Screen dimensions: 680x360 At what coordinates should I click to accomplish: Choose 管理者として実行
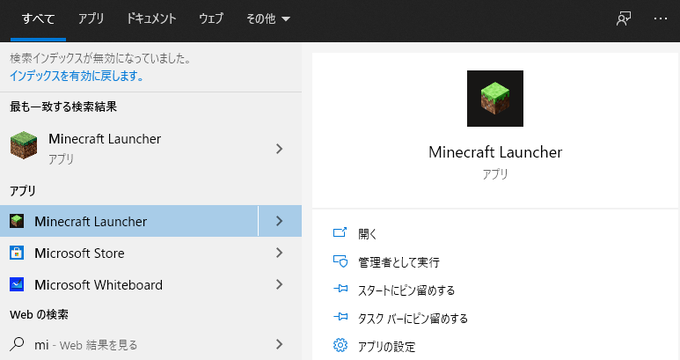[399, 262]
